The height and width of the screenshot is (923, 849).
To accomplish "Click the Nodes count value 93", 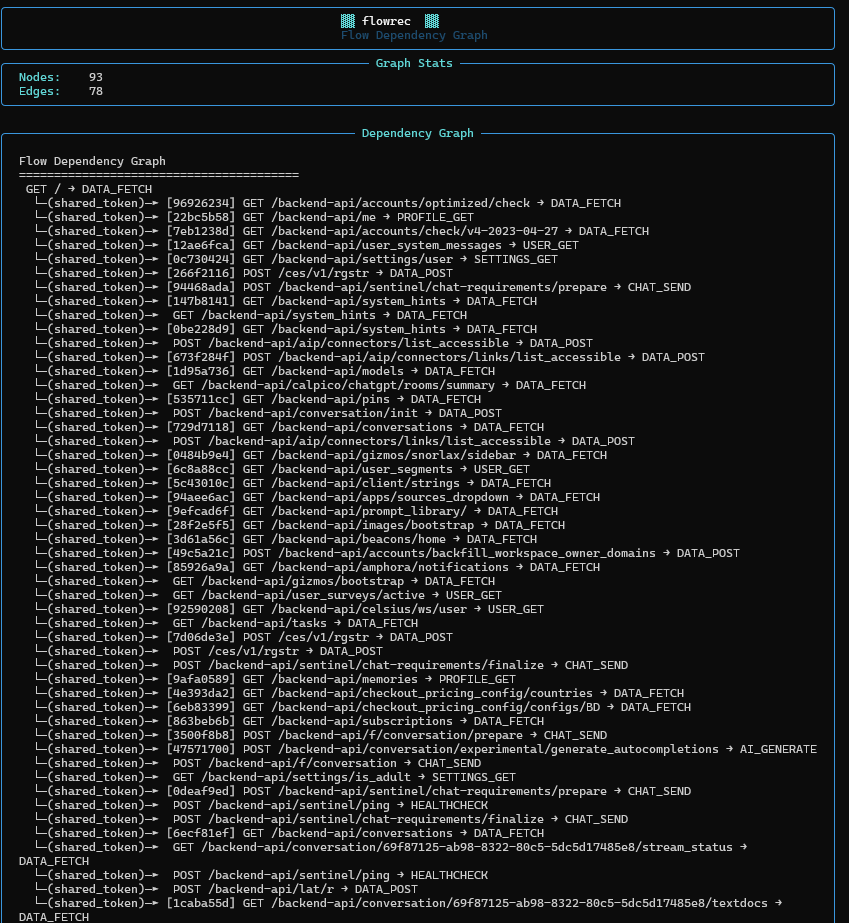I will [x=96, y=77].
